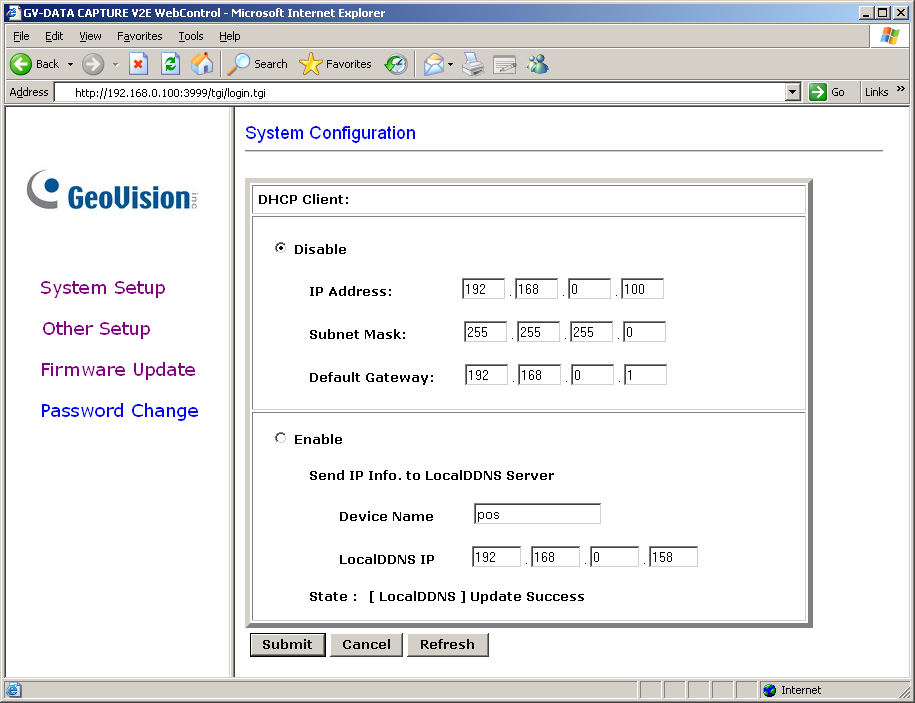Click the Cancel button
915x703 pixels.
(x=366, y=645)
